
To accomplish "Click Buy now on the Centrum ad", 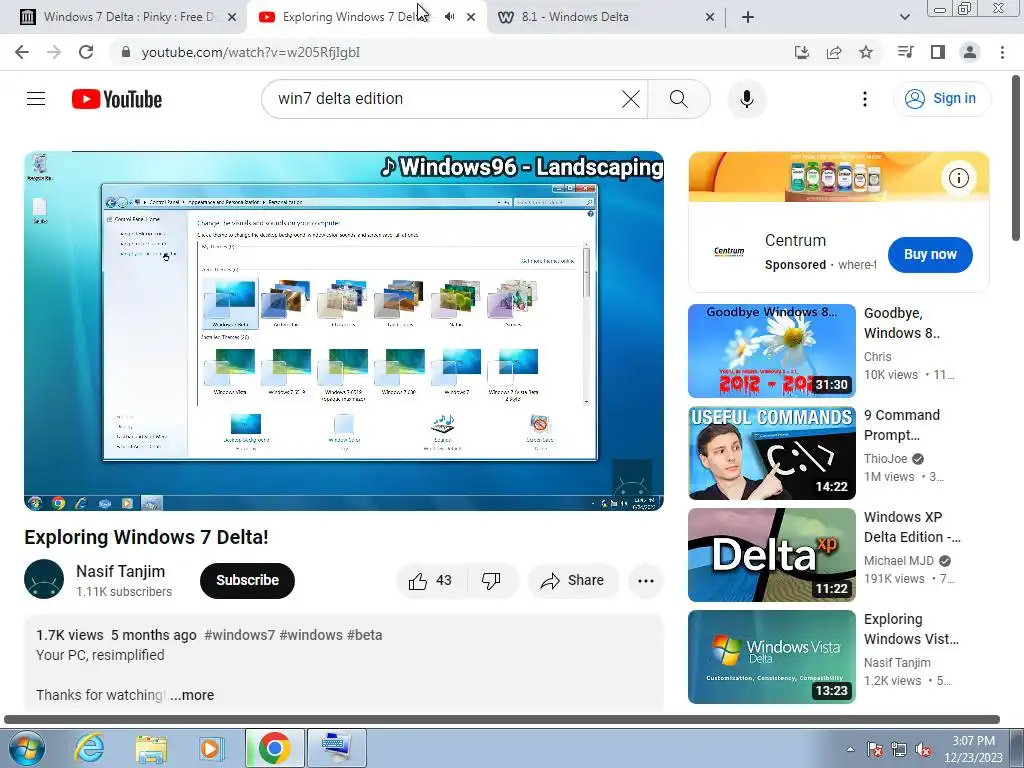I will (x=930, y=254).
